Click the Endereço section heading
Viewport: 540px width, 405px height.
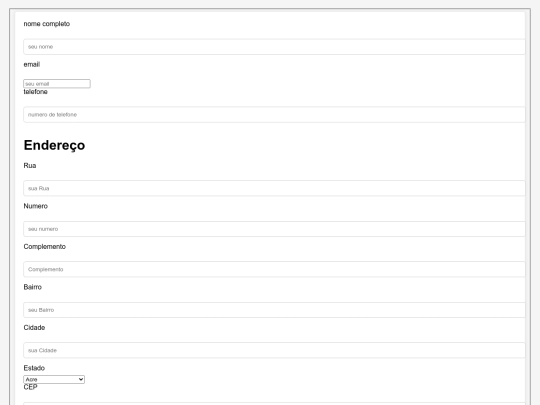click(x=54, y=145)
